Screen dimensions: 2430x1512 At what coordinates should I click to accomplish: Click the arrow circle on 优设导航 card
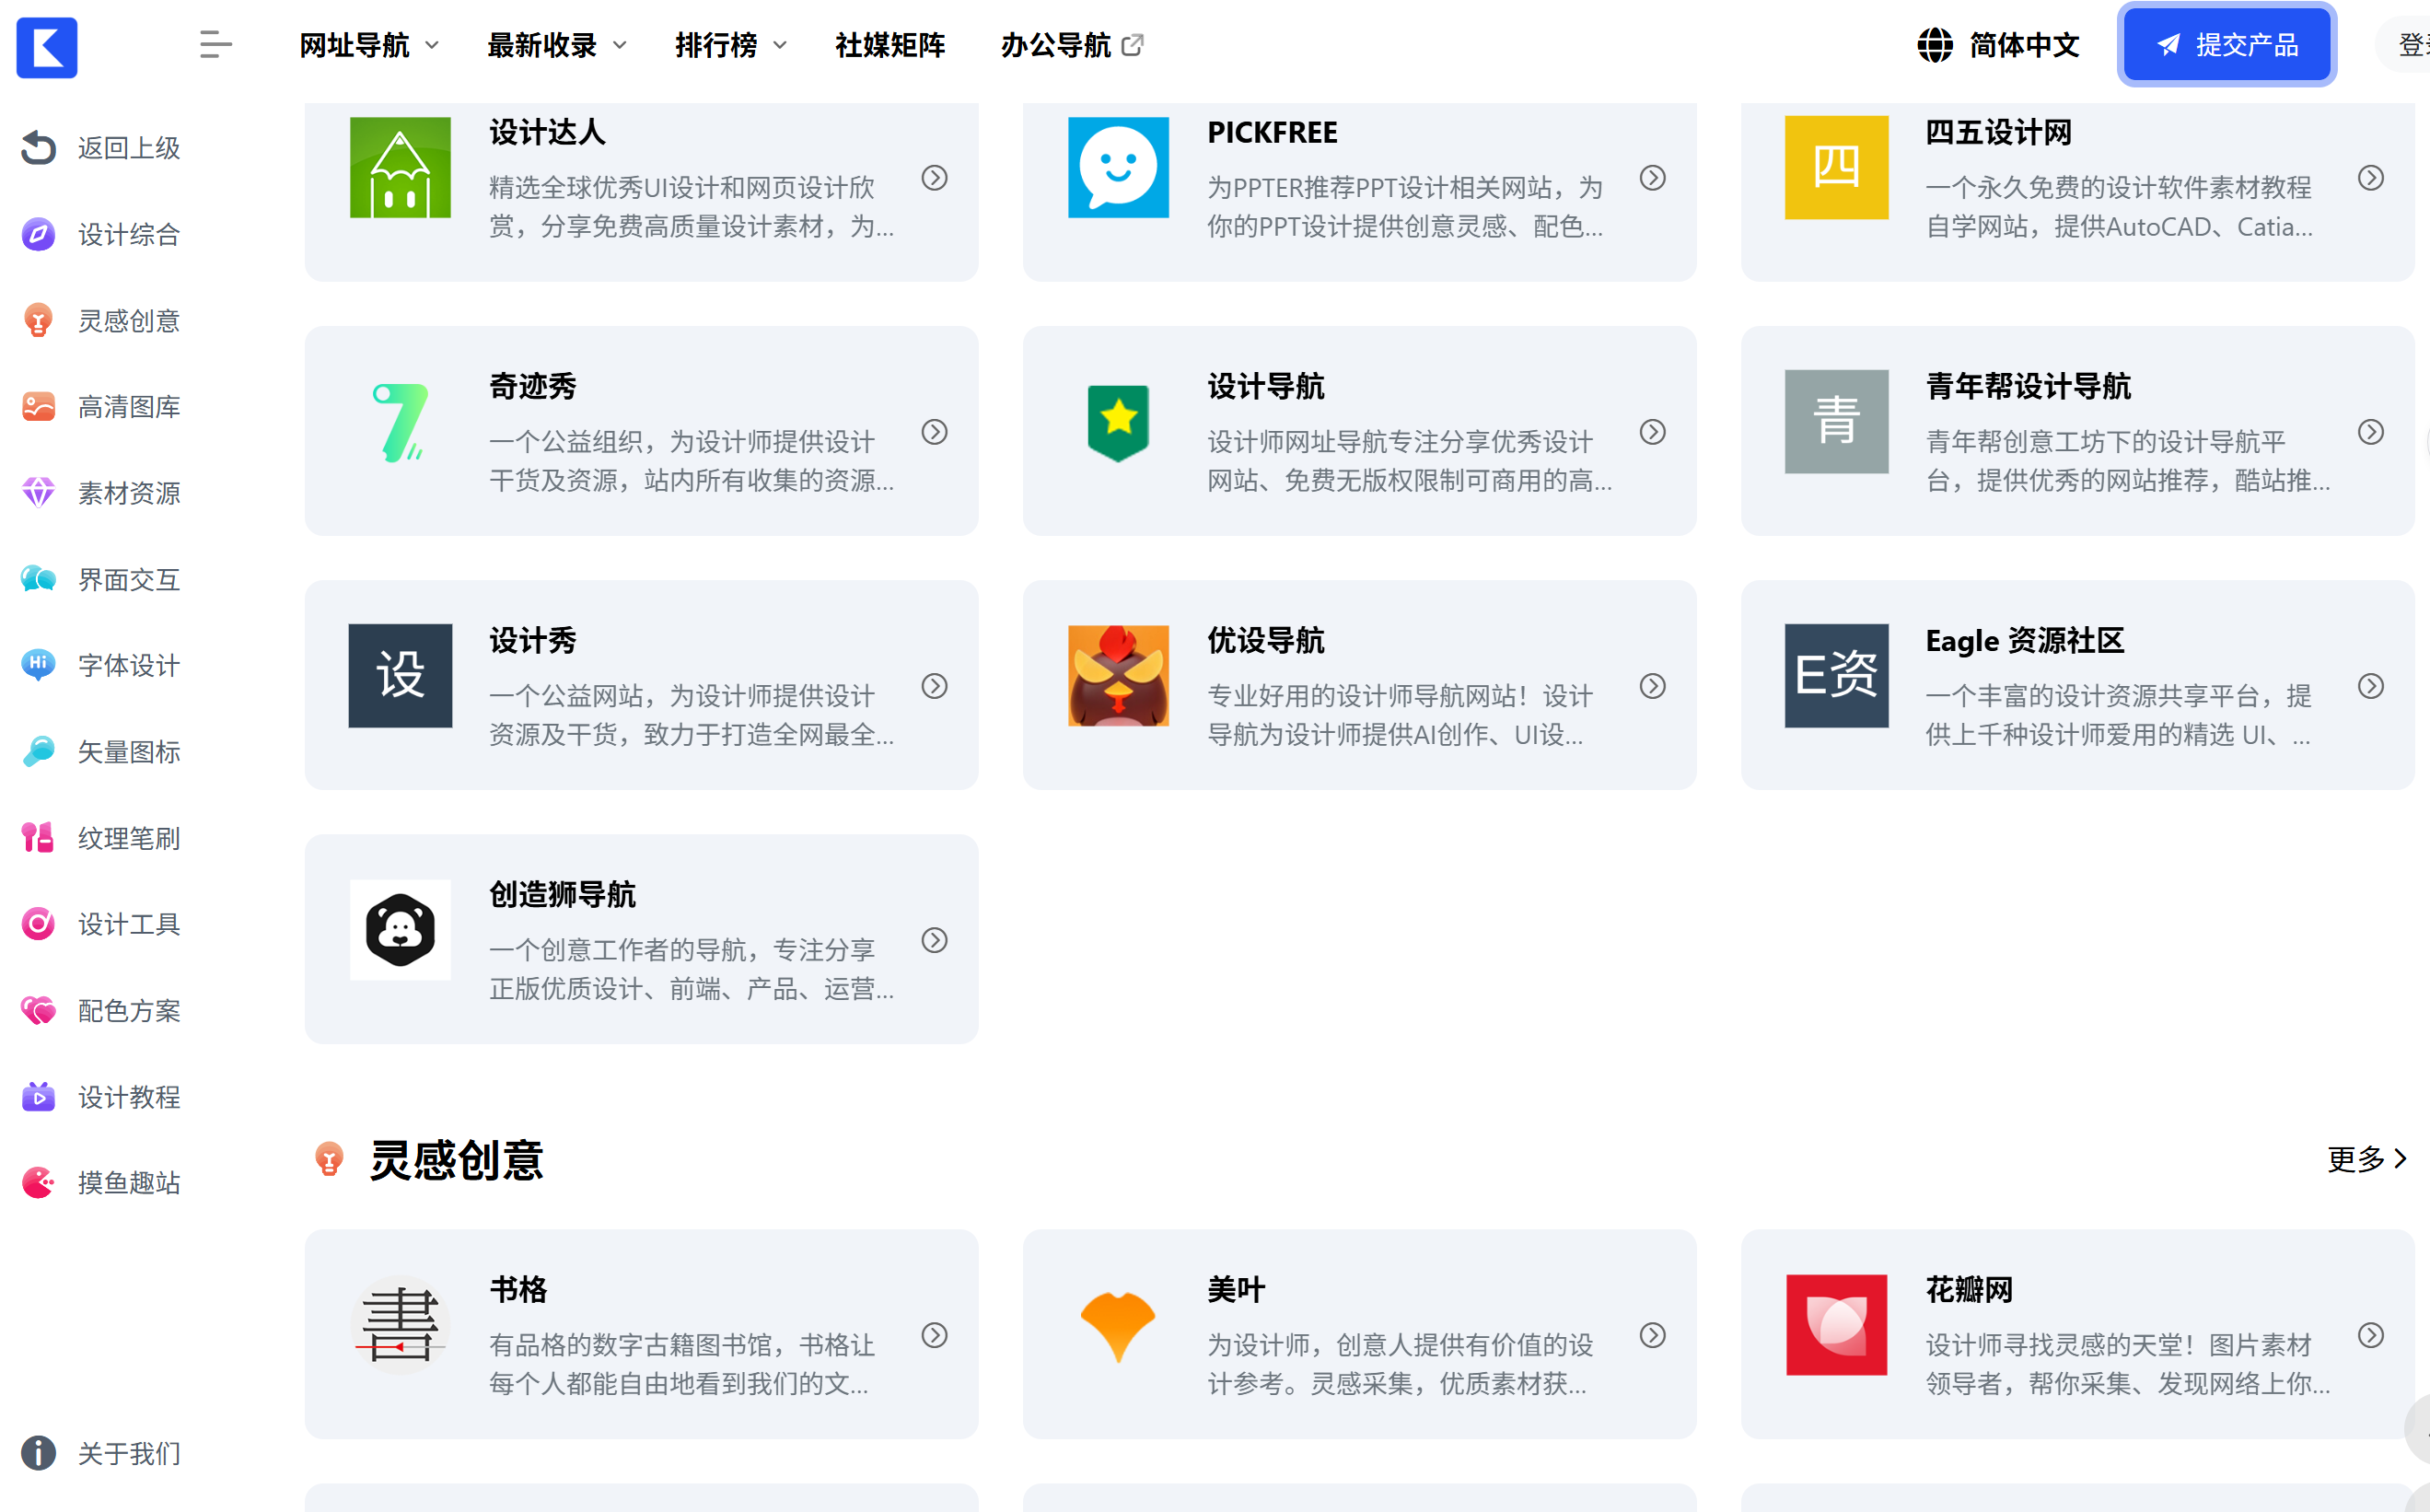1653,686
